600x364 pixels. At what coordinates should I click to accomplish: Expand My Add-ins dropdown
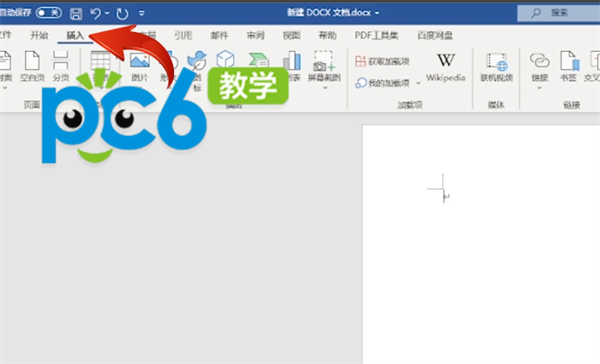click(418, 83)
